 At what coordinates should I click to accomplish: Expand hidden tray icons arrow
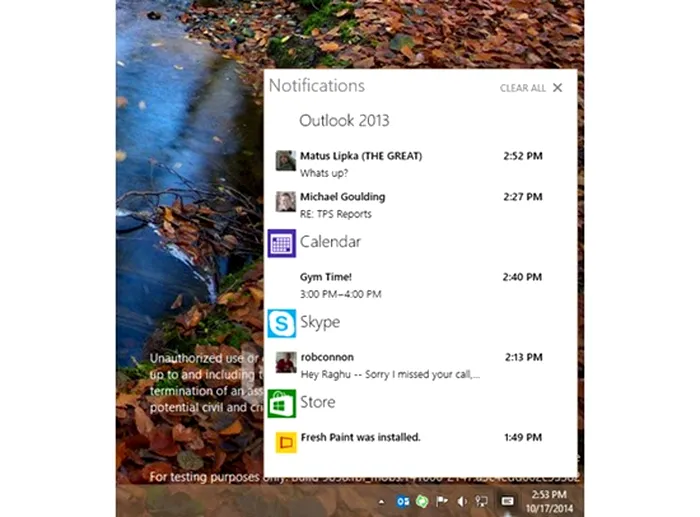381,502
